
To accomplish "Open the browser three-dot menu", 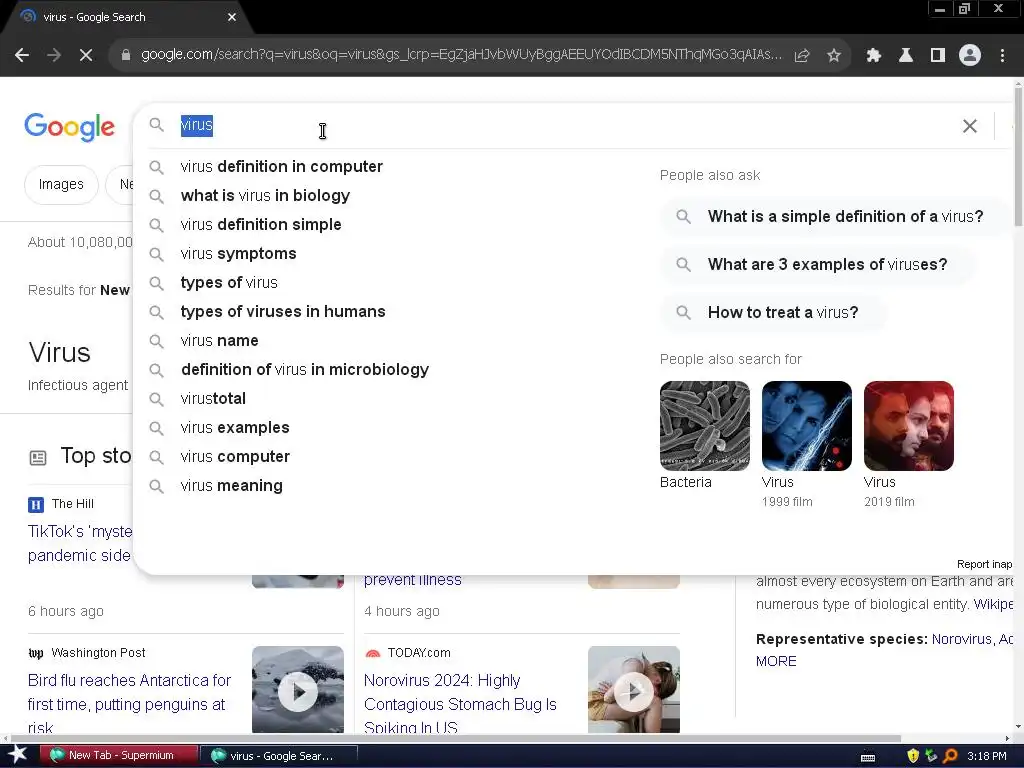I will click(1002, 56).
